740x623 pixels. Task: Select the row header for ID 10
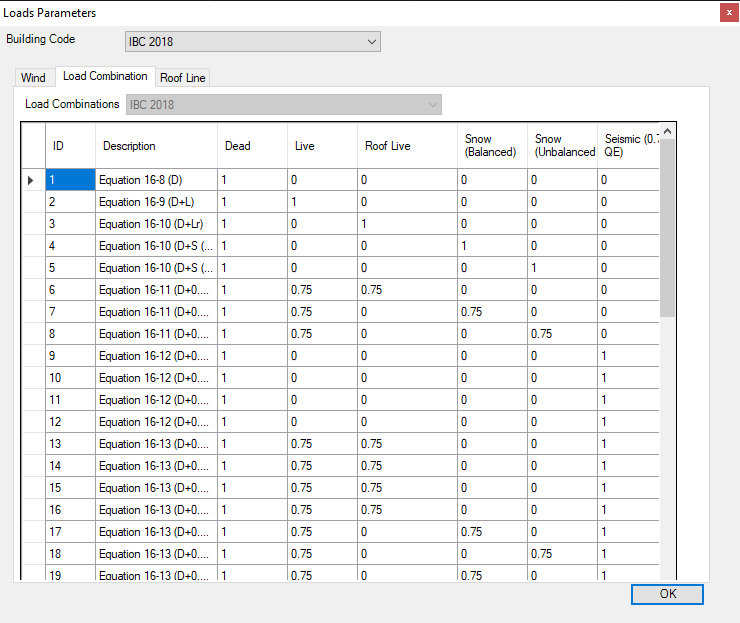[x=31, y=378]
